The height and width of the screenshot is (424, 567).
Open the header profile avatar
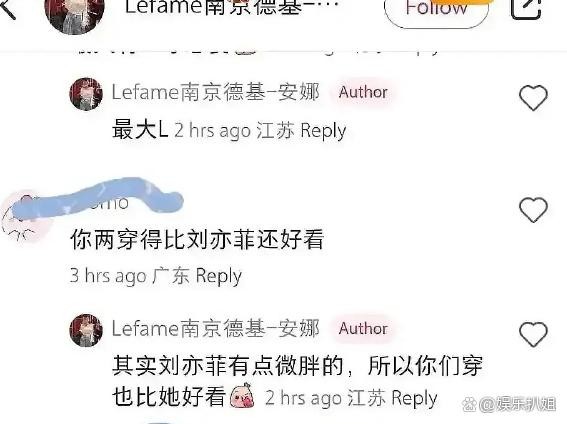pos(74,13)
